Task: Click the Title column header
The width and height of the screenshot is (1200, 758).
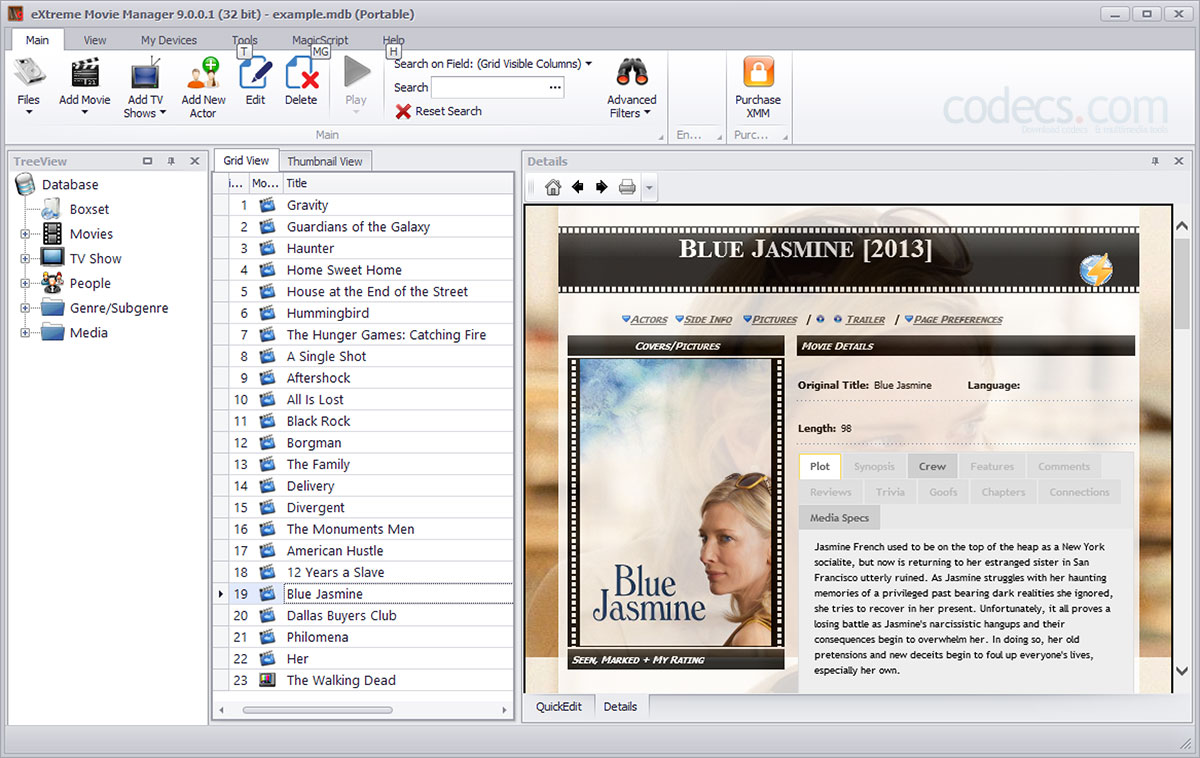Action: pos(397,183)
